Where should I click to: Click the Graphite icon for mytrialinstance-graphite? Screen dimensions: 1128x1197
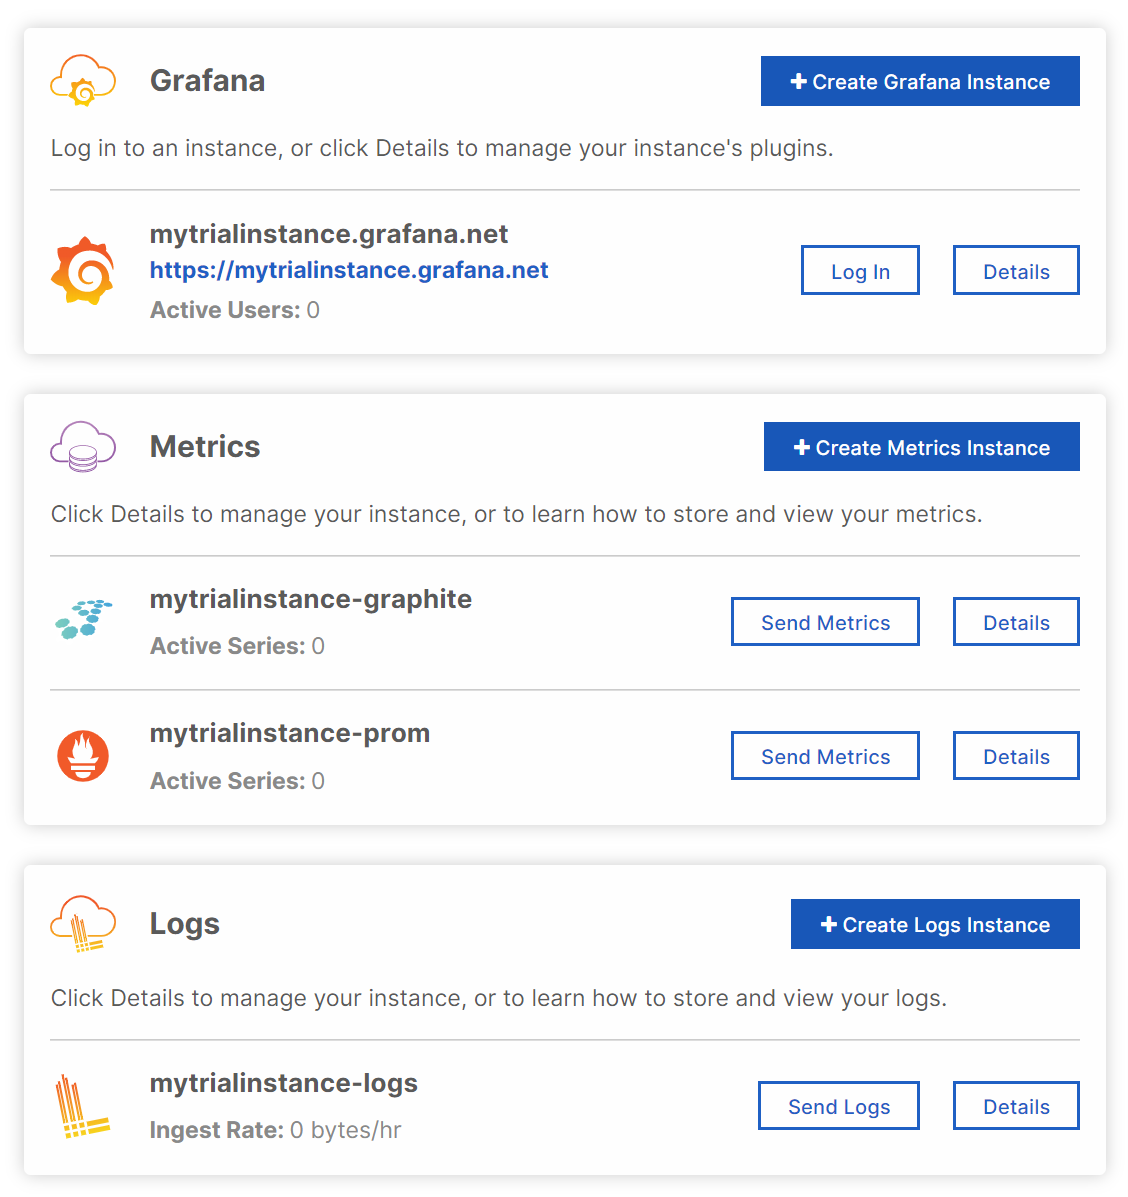click(83, 619)
